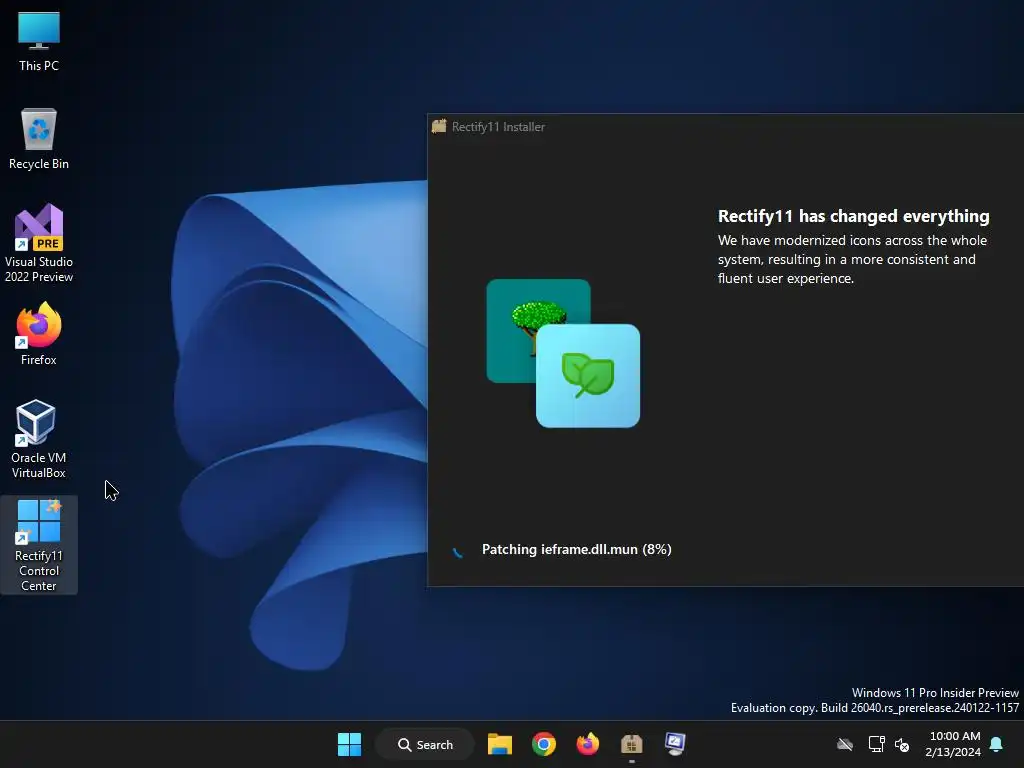Click the loading spinner beside the patching status
Viewport: 1024px width, 768px height.
(x=458, y=551)
